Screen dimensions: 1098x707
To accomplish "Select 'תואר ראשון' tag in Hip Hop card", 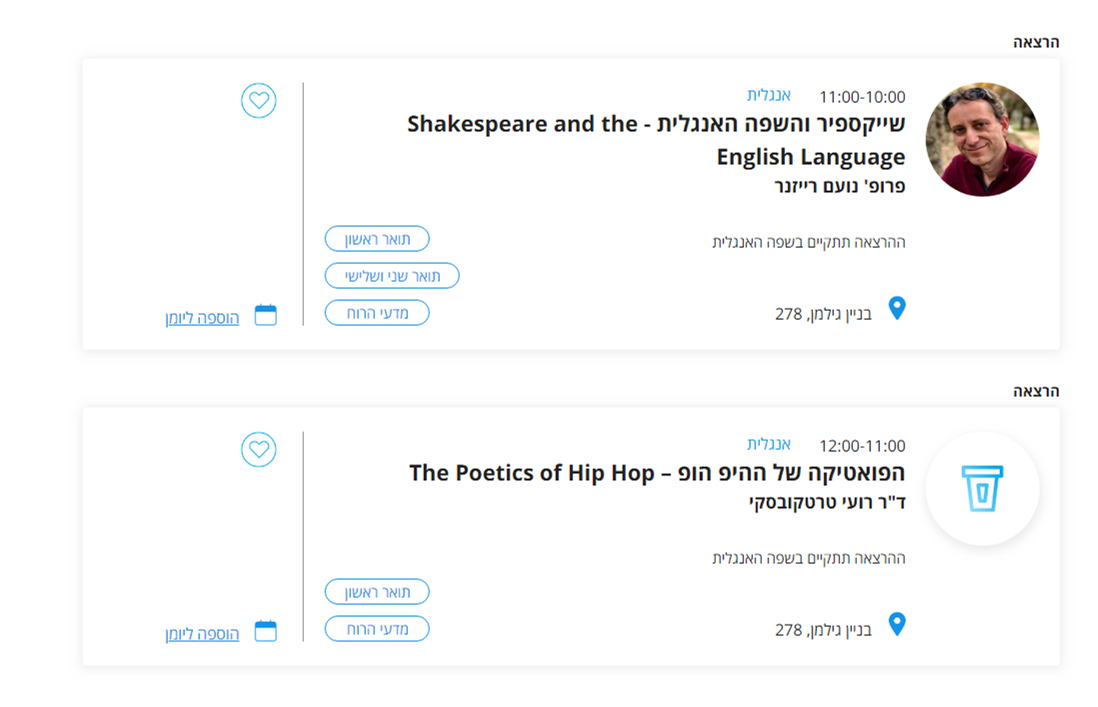I will [x=377, y=592].
